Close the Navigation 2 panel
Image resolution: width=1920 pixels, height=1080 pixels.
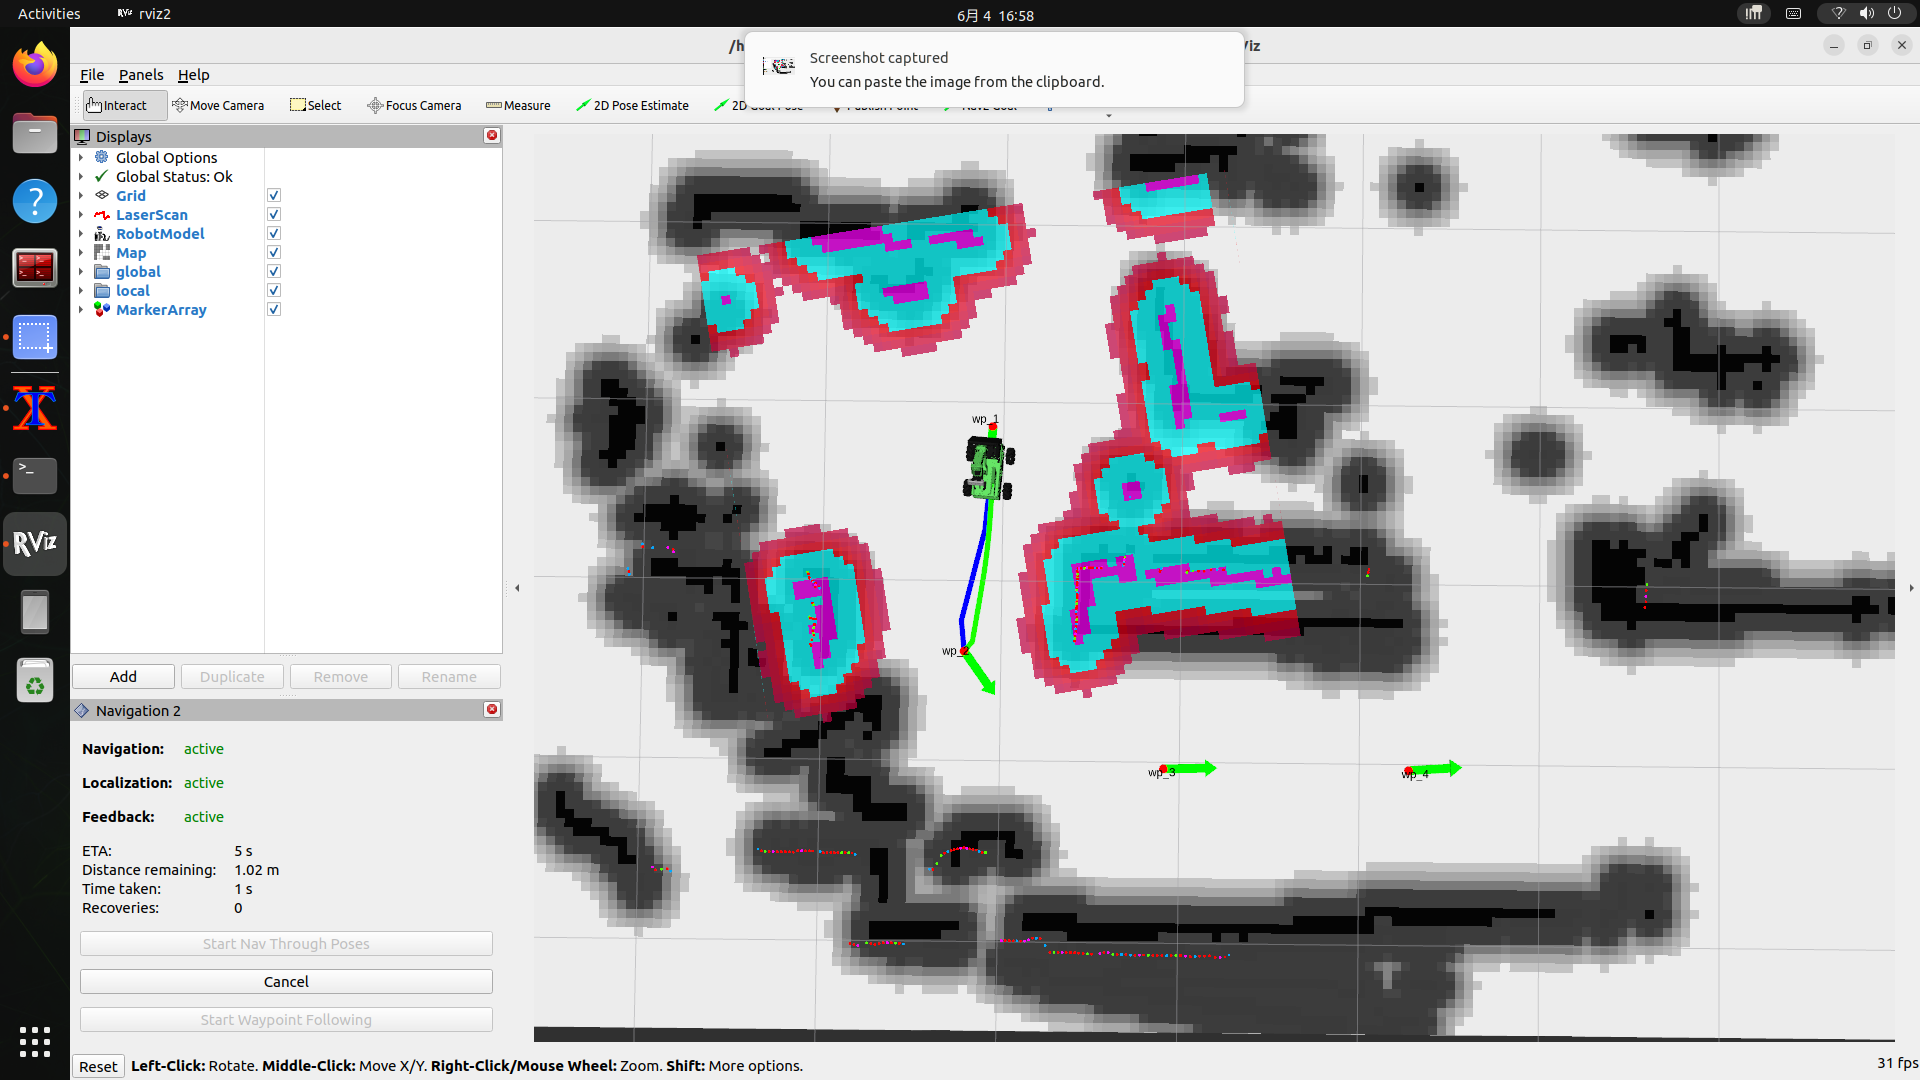click(492, 709)
